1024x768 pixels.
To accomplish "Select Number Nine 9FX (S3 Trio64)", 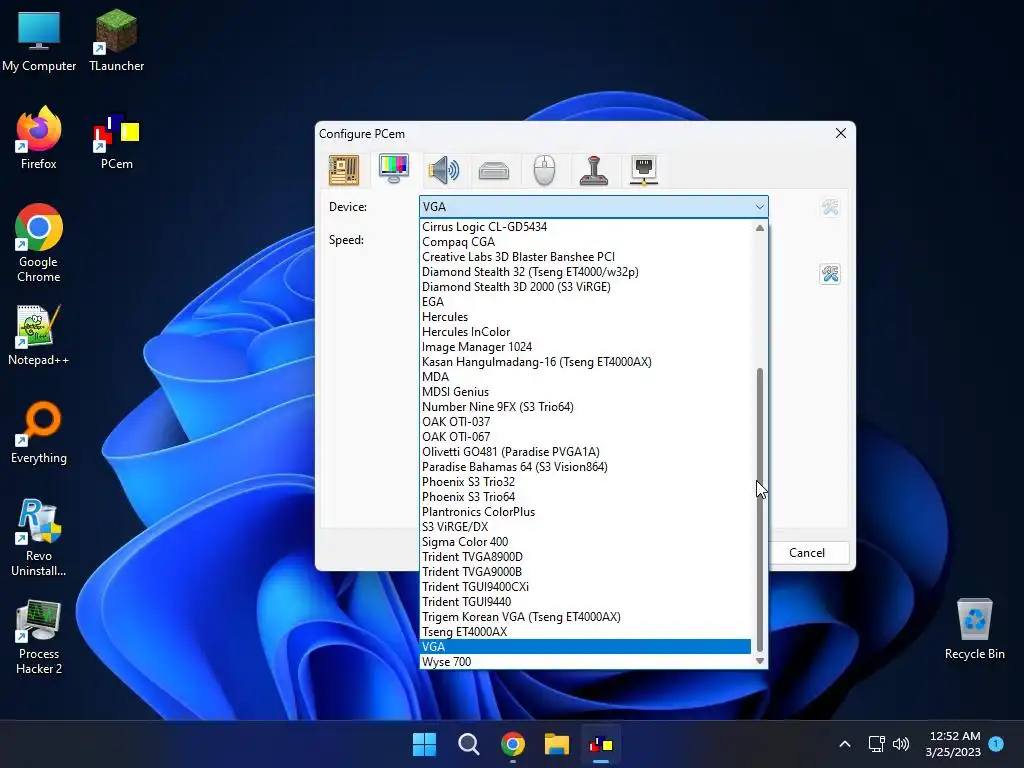I will (x=585, y=407).
